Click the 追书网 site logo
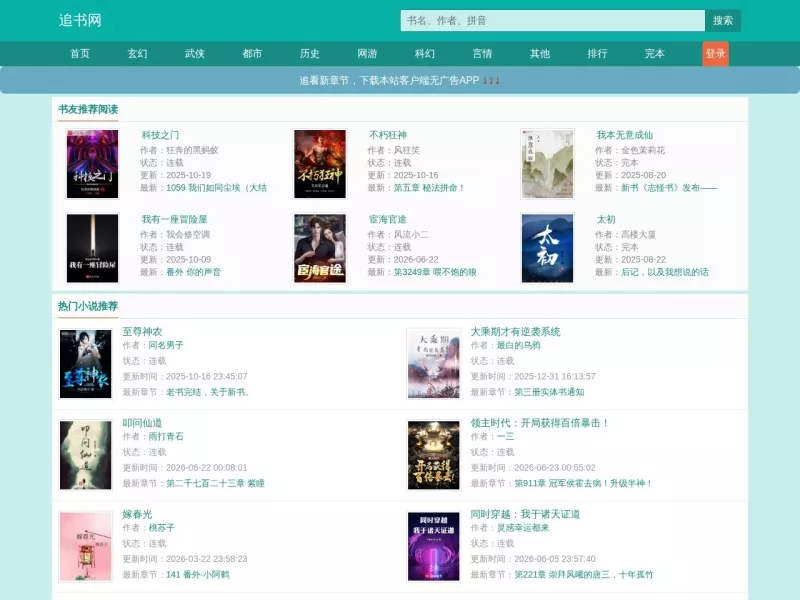 click(80, 20)
